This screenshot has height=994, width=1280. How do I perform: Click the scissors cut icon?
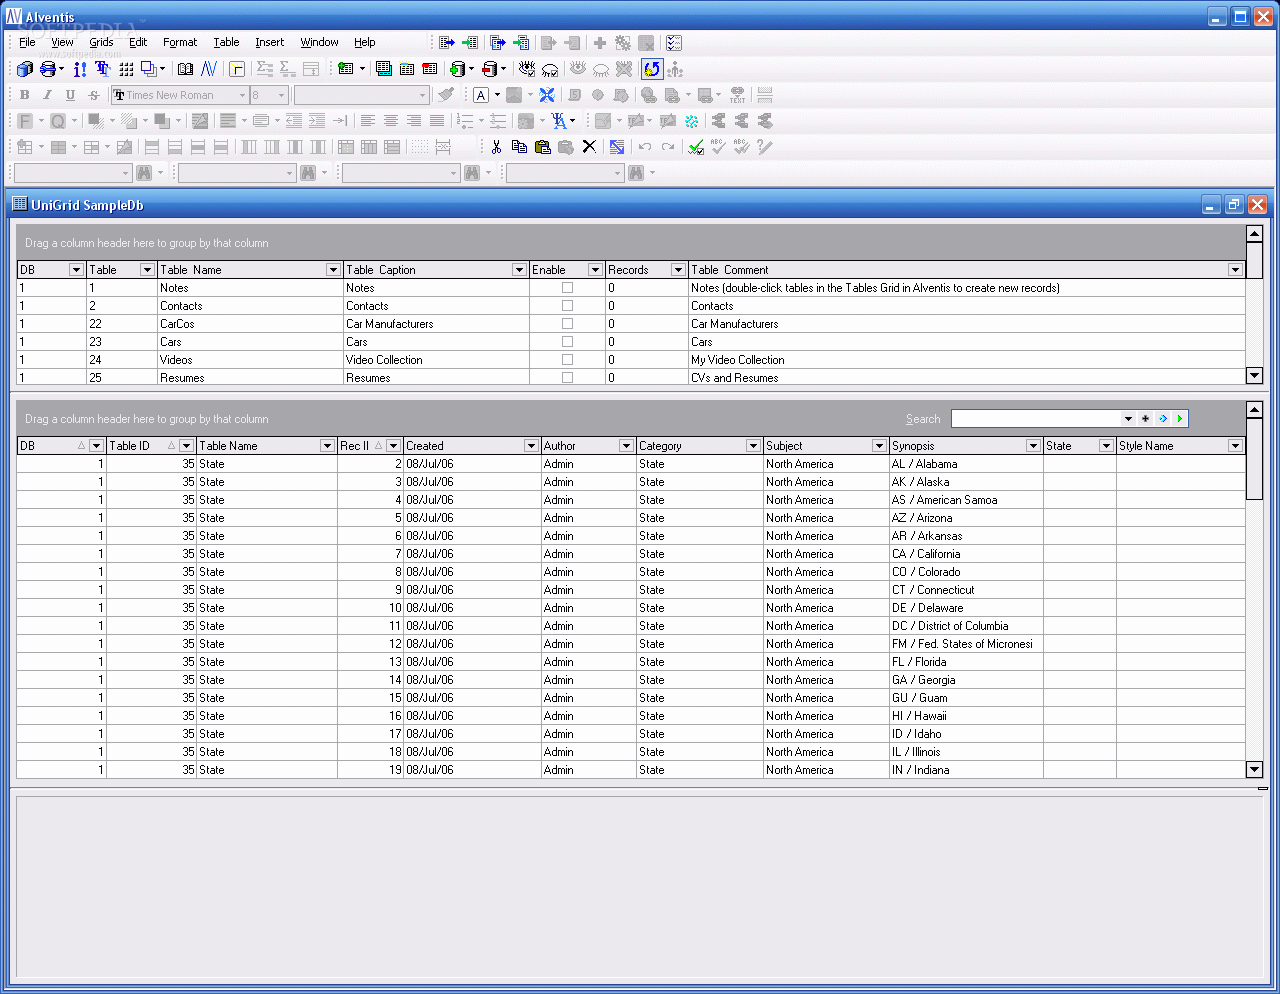[496, 147]
